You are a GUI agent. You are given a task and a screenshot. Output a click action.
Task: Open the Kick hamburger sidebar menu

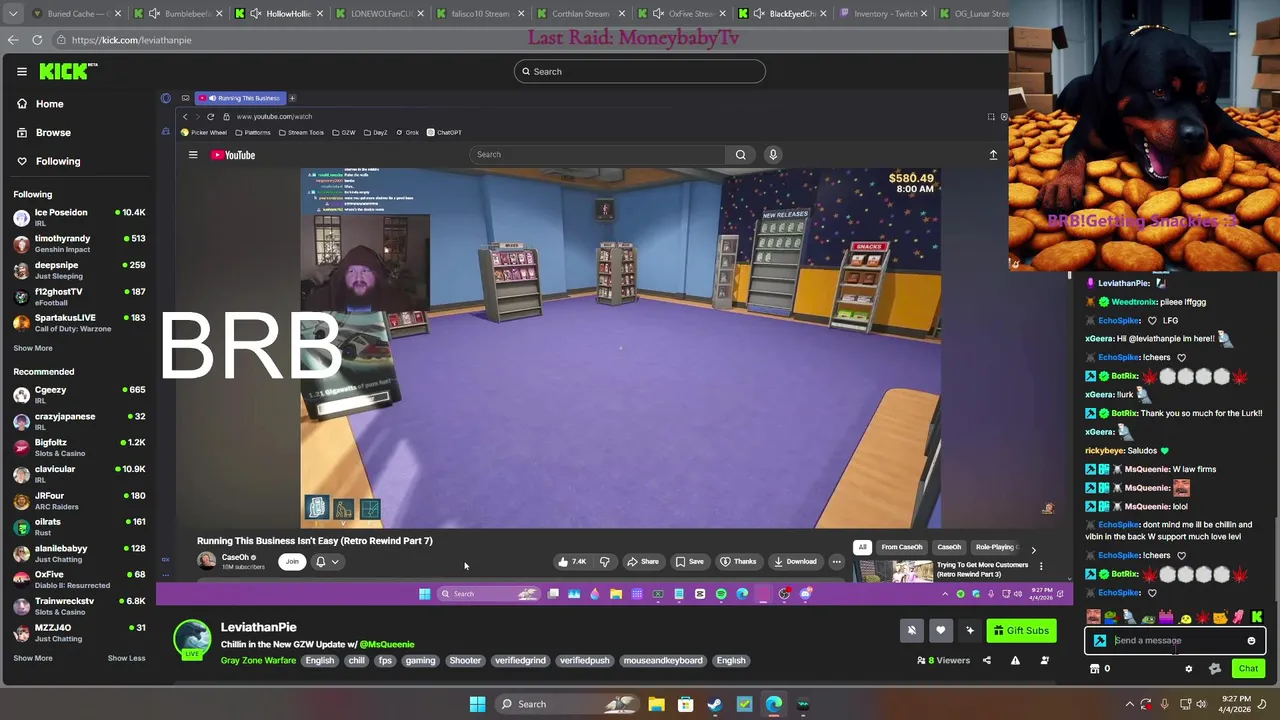click(x=21, y=71)
